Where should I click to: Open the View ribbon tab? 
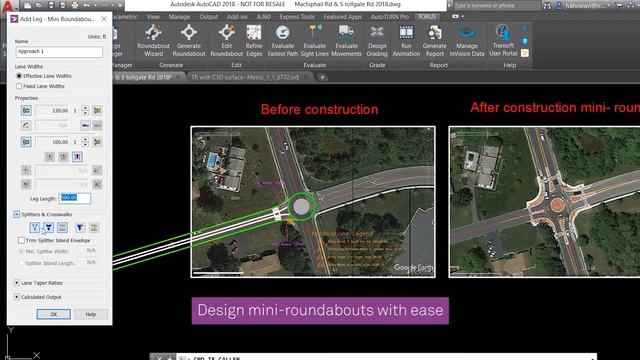point(153,17)
